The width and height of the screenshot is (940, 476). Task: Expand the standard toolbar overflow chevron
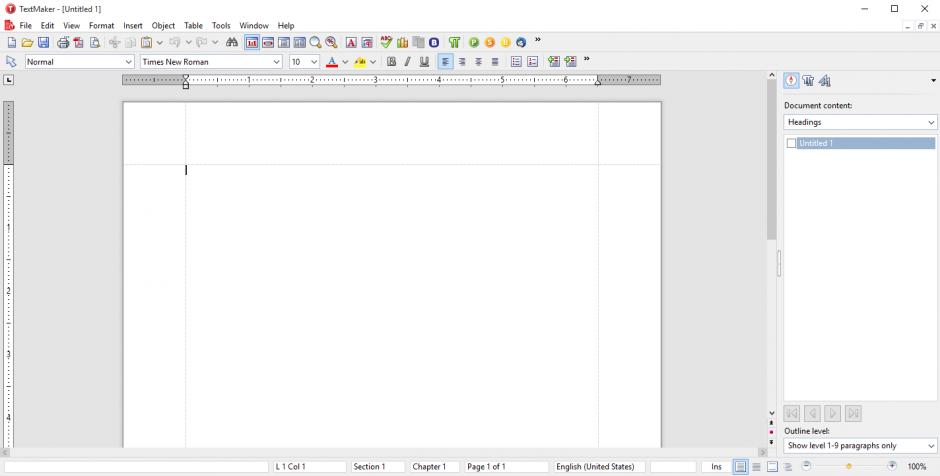click(x=538, y=41)
